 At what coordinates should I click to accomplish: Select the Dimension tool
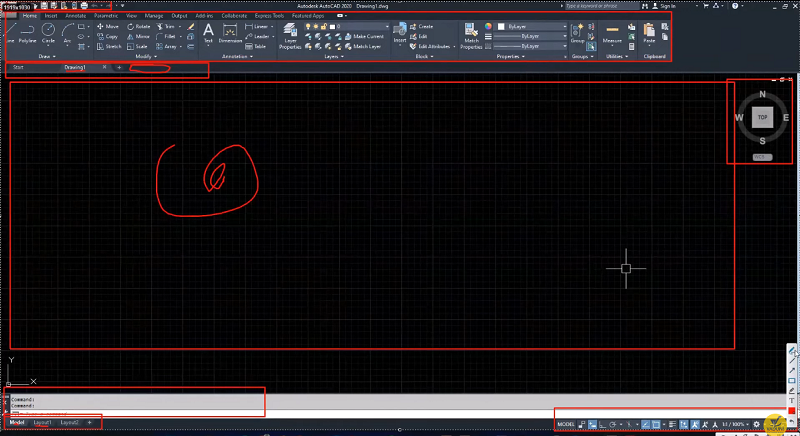pos(230,34)
